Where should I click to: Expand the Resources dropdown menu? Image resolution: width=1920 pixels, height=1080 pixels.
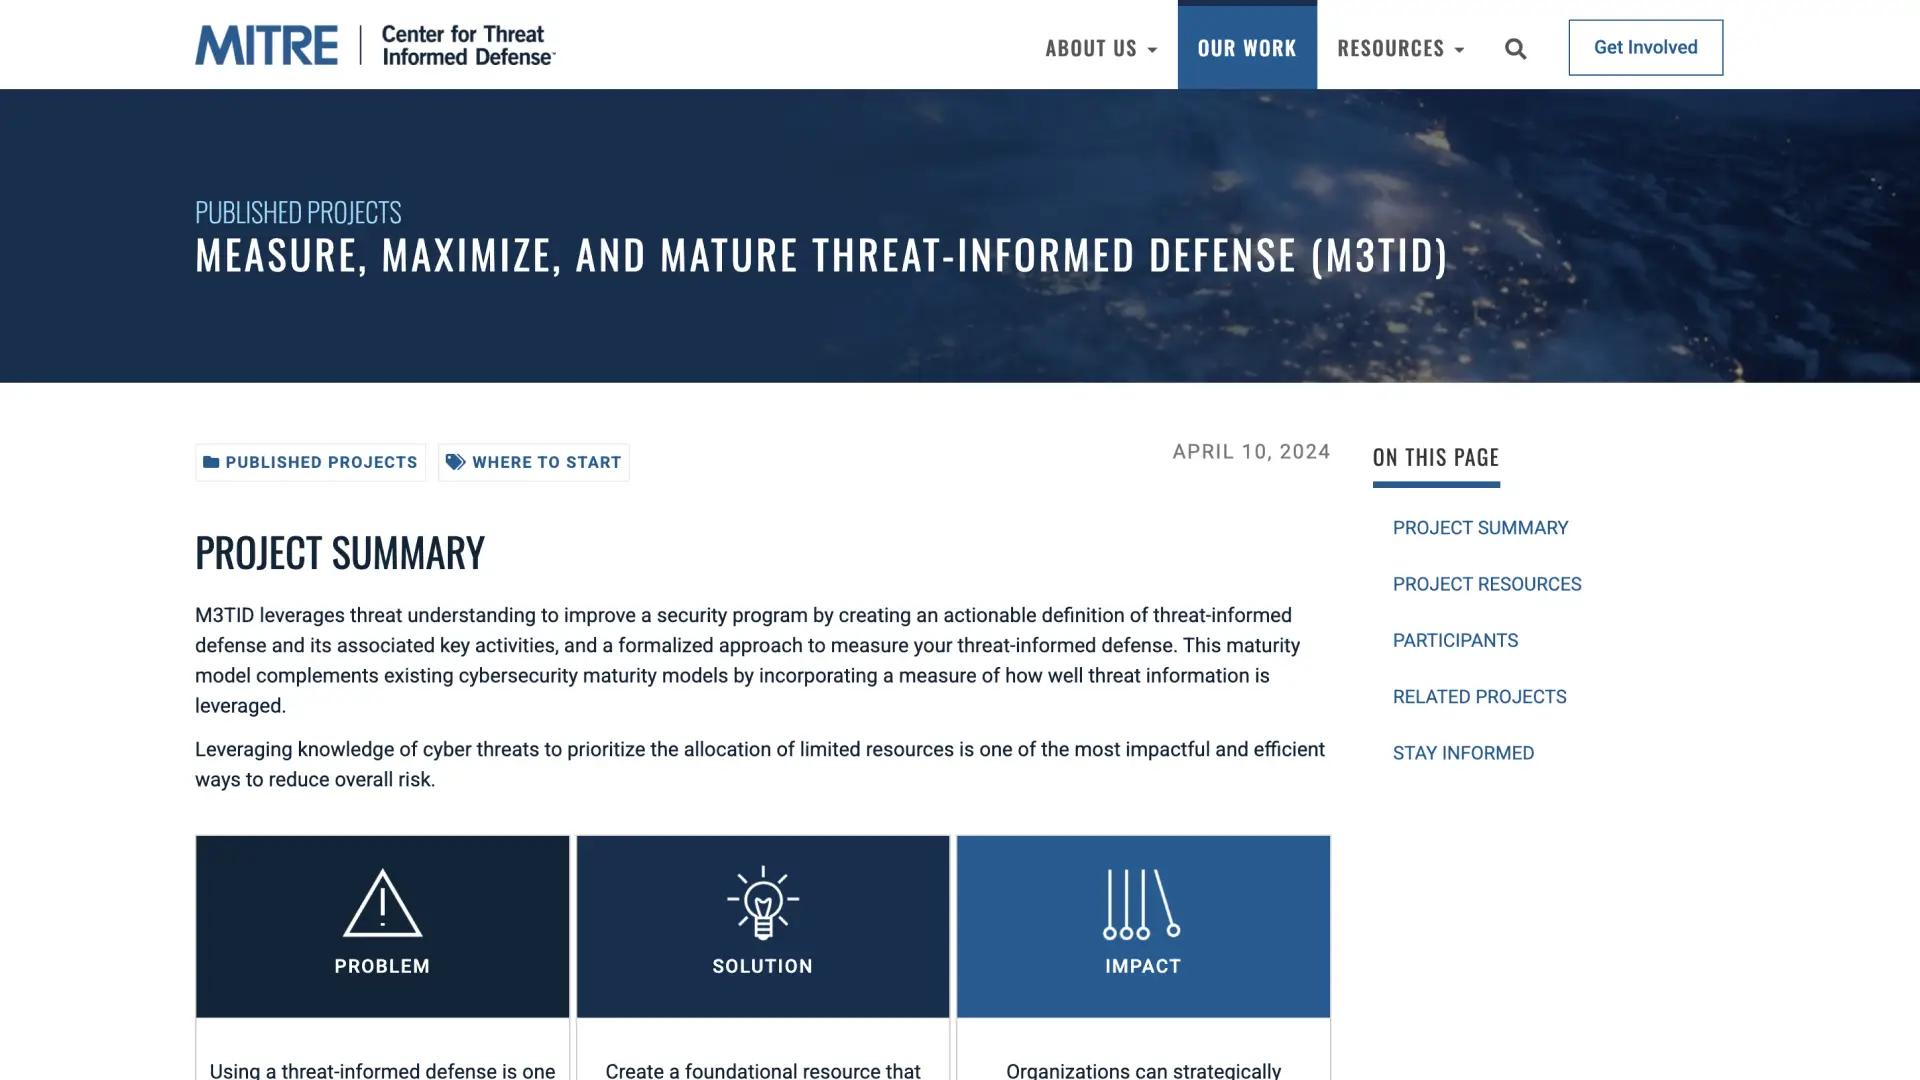click(x=1390, y=48)
